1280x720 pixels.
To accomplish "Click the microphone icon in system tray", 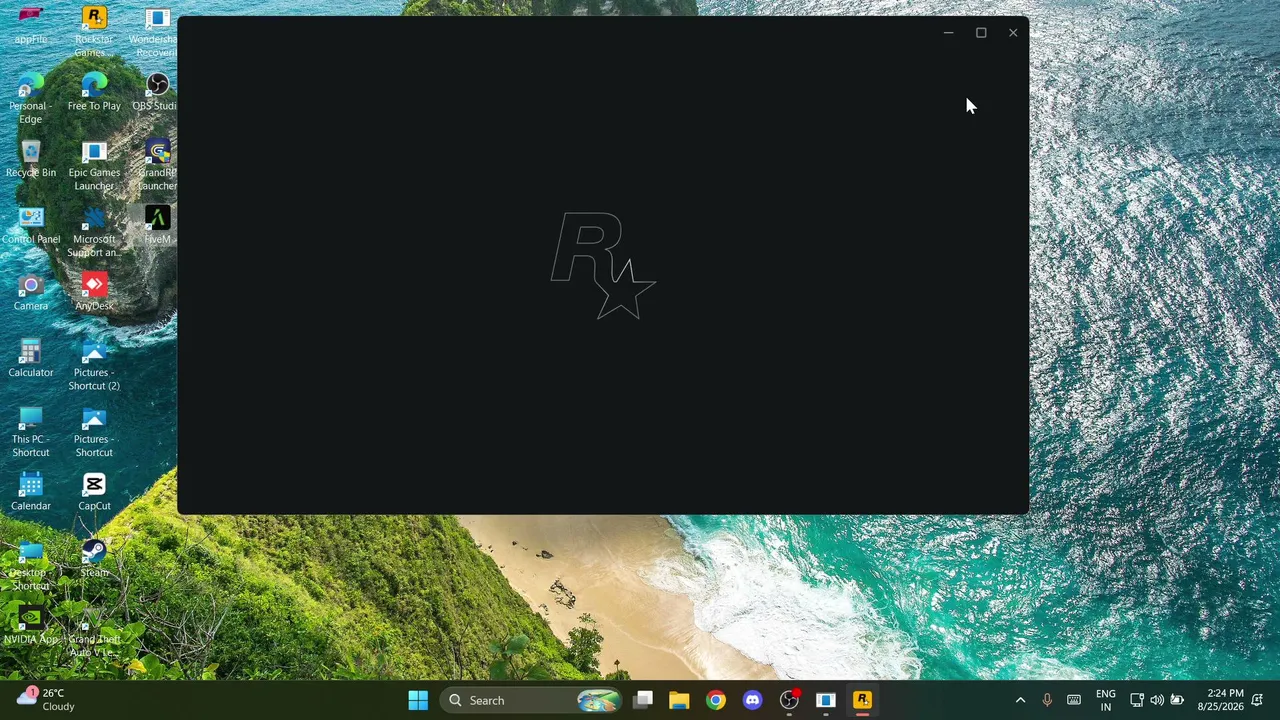I will click(1047, 700).
